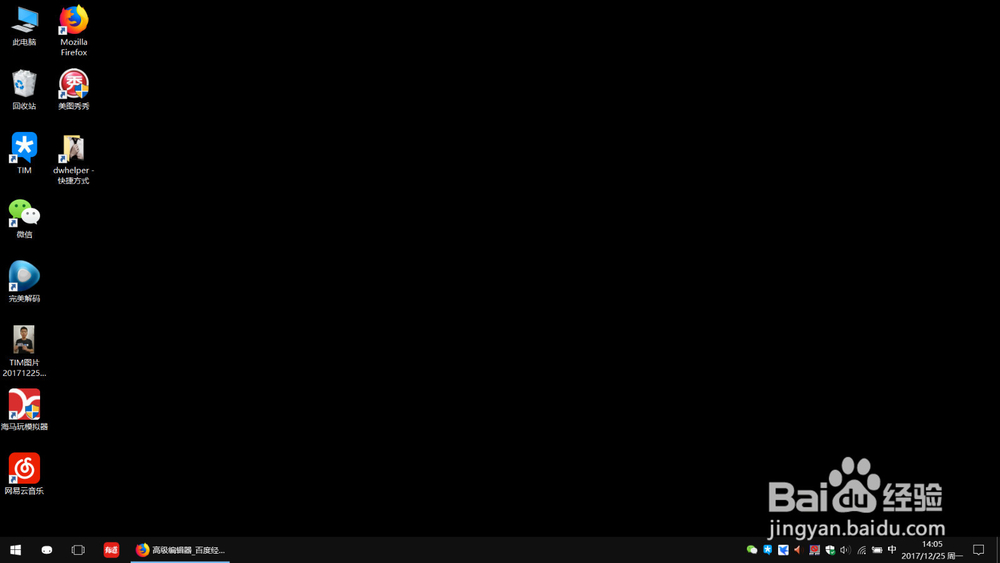This screenshot has height=563, width=1000.
Task: Open the system volume control
Action: tap(846, 550)
